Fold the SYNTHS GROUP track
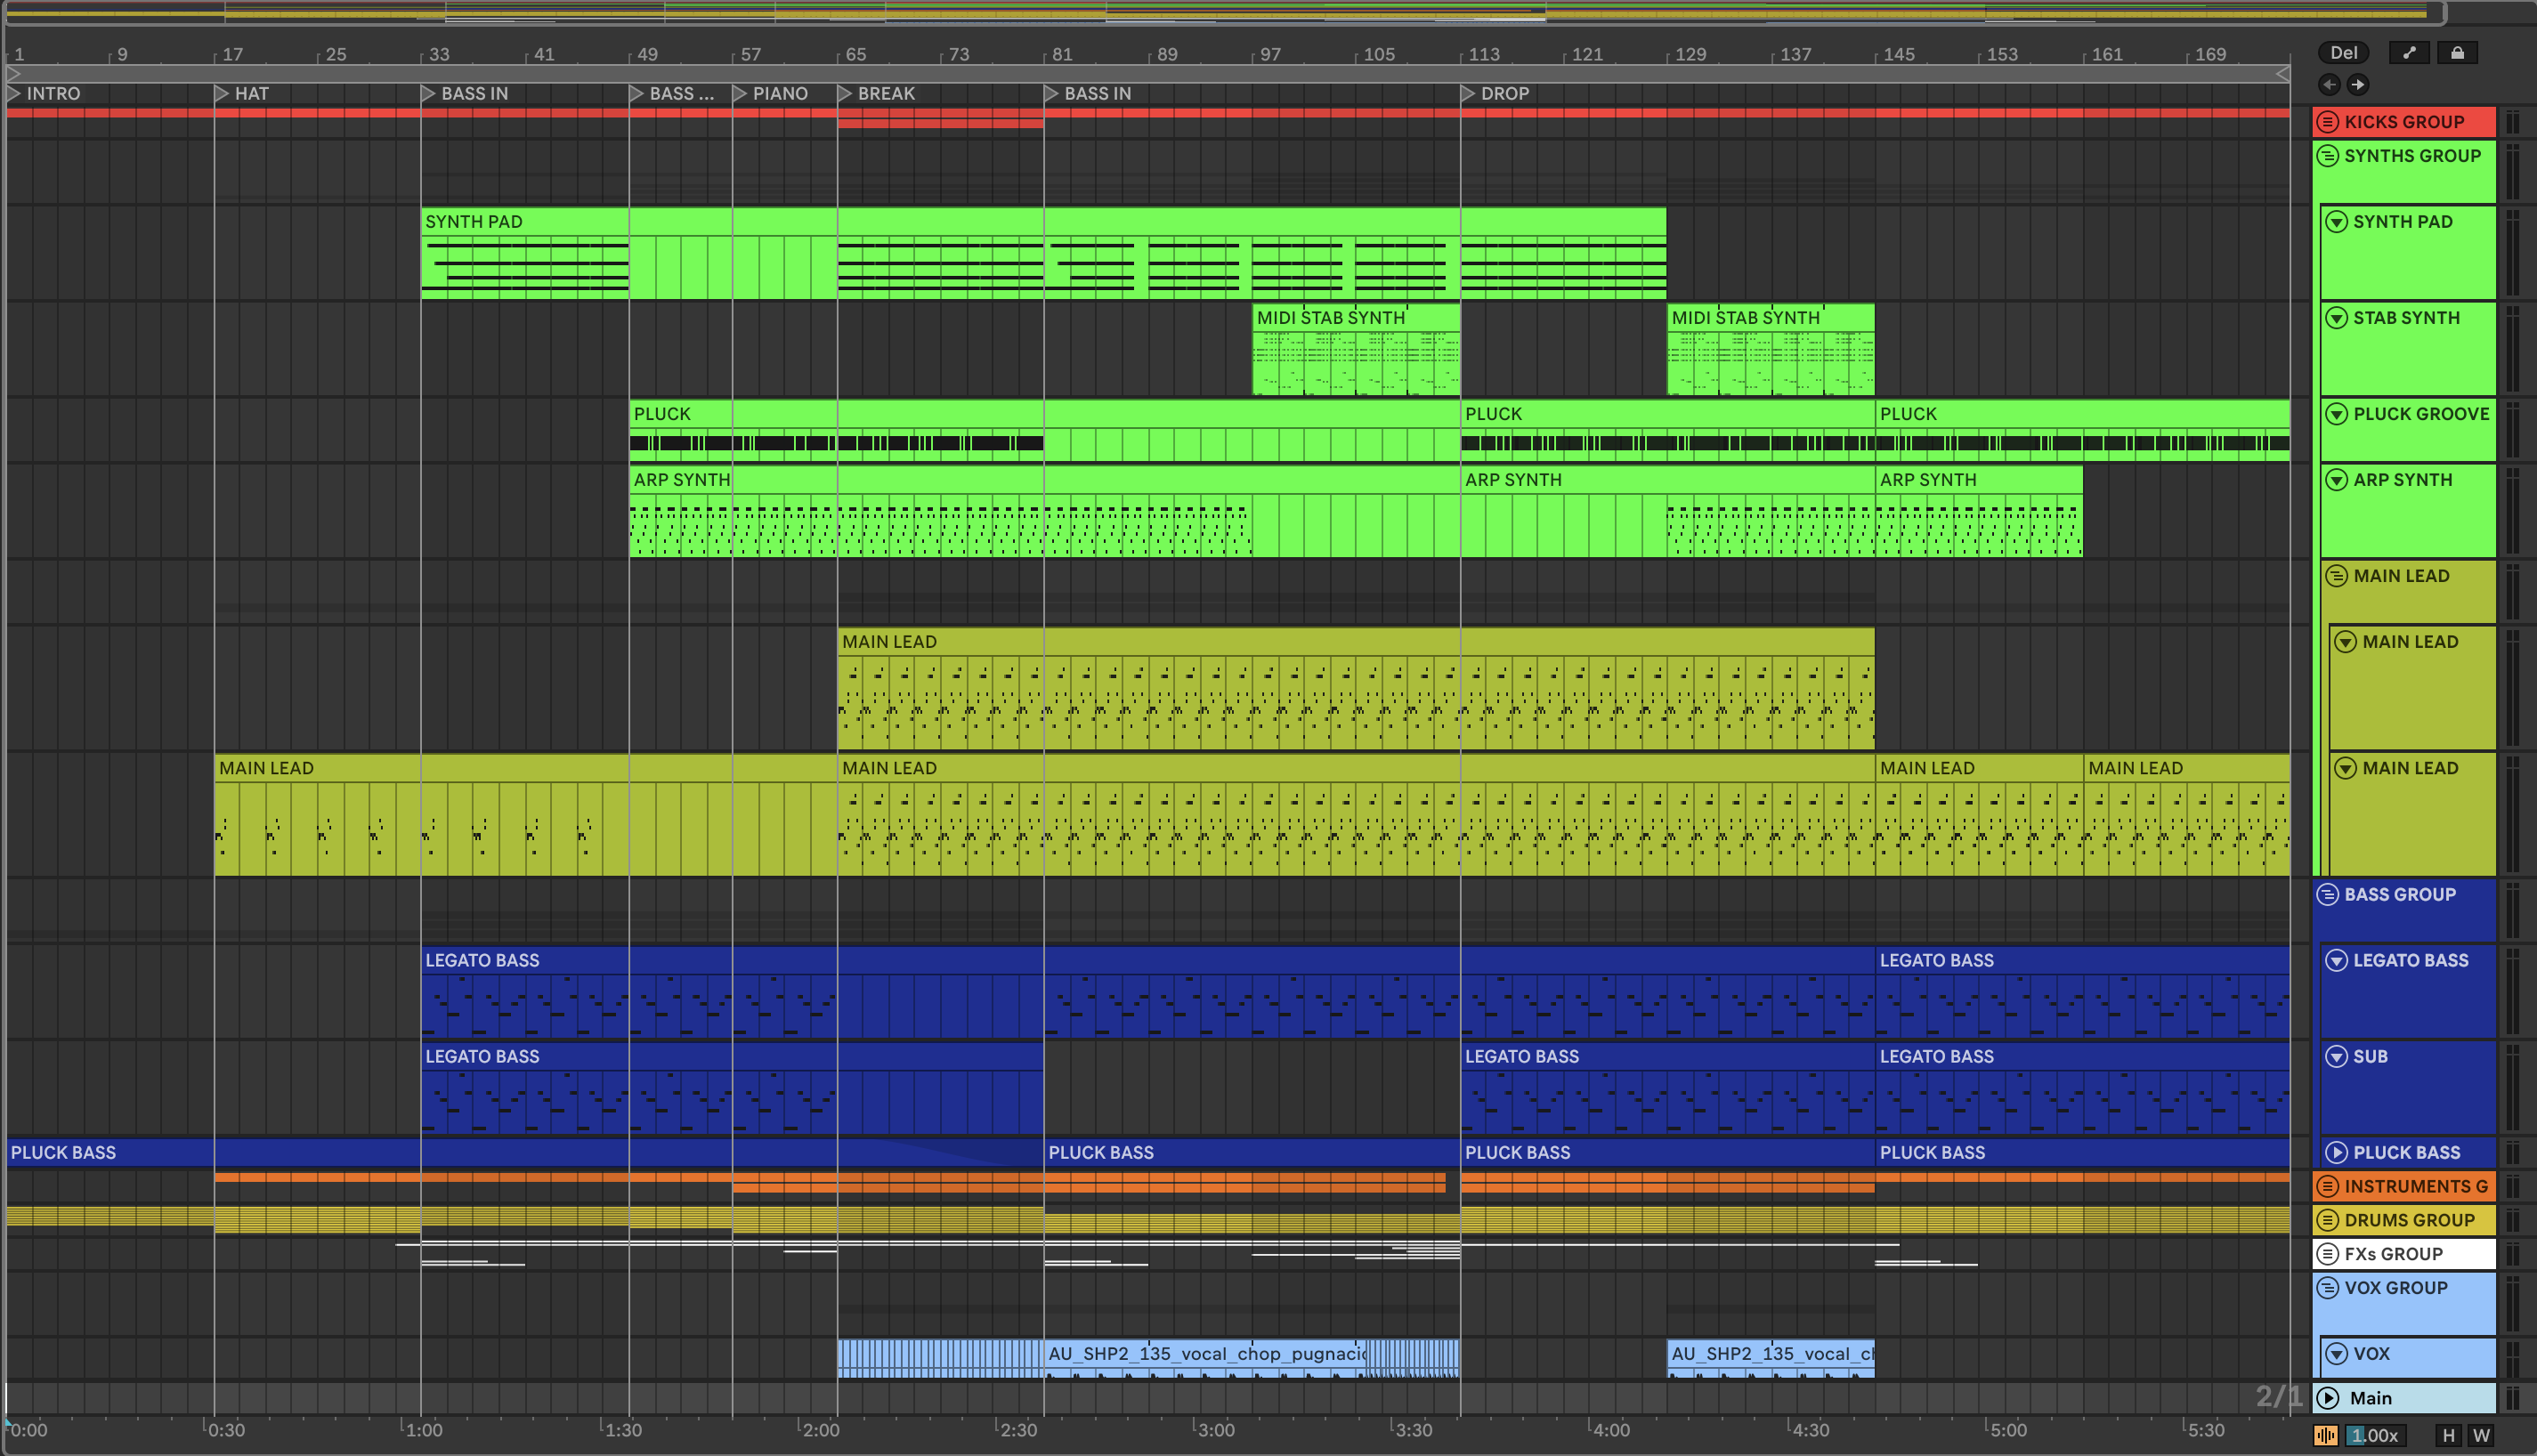This screenshot has width=2537, height=1456. [x=2328, y=156]
